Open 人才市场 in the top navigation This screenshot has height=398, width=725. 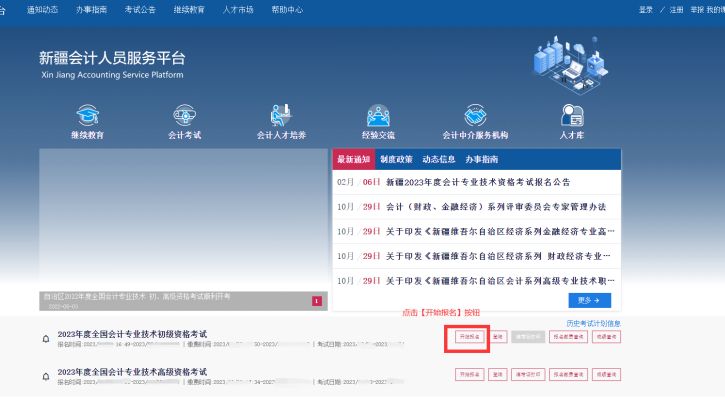click(238, 9)
